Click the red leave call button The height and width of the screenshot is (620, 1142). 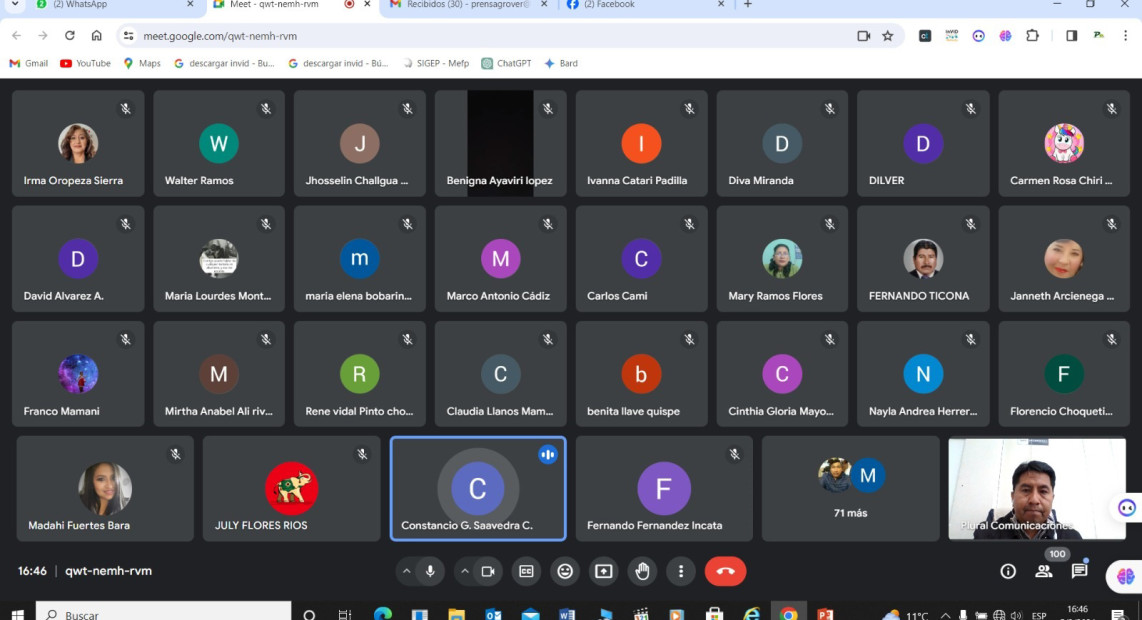click(x=725, y=571)
